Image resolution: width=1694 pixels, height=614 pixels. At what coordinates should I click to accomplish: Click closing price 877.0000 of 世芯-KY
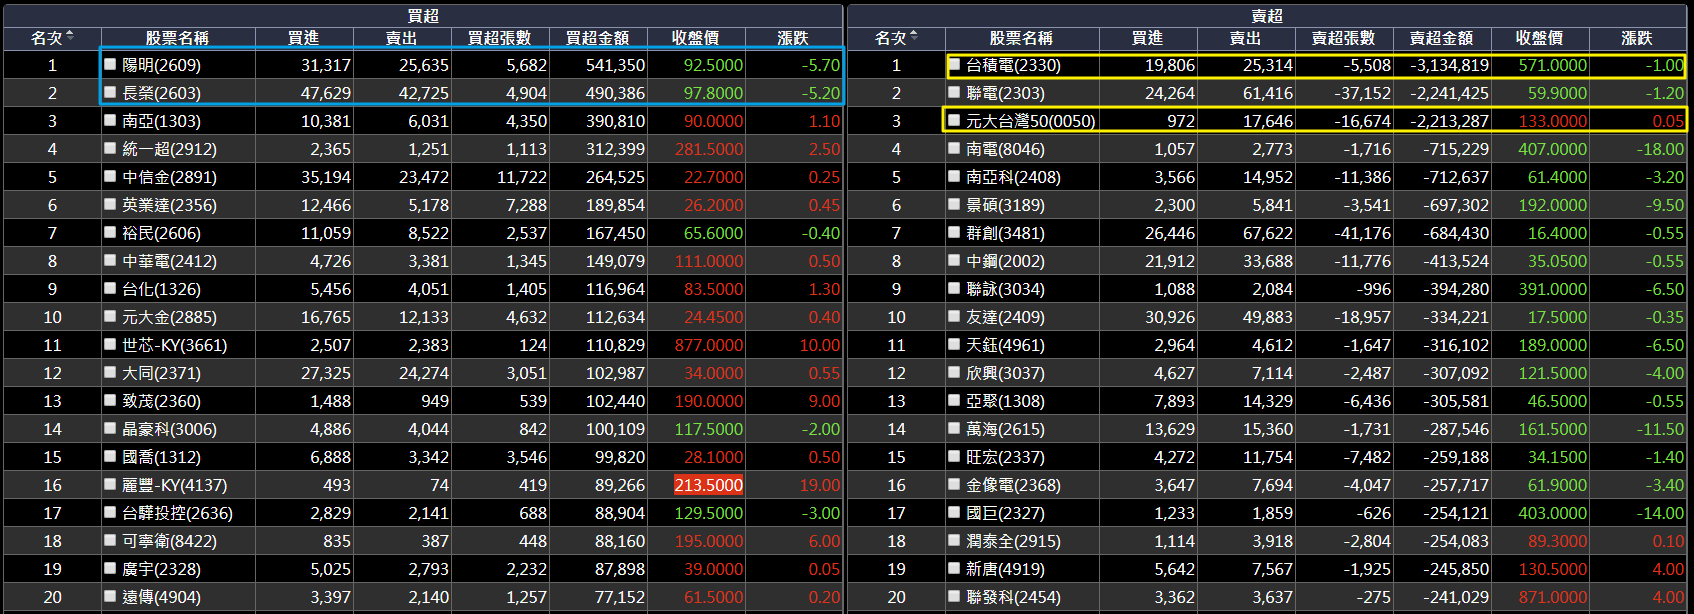[x=709, y=345]
